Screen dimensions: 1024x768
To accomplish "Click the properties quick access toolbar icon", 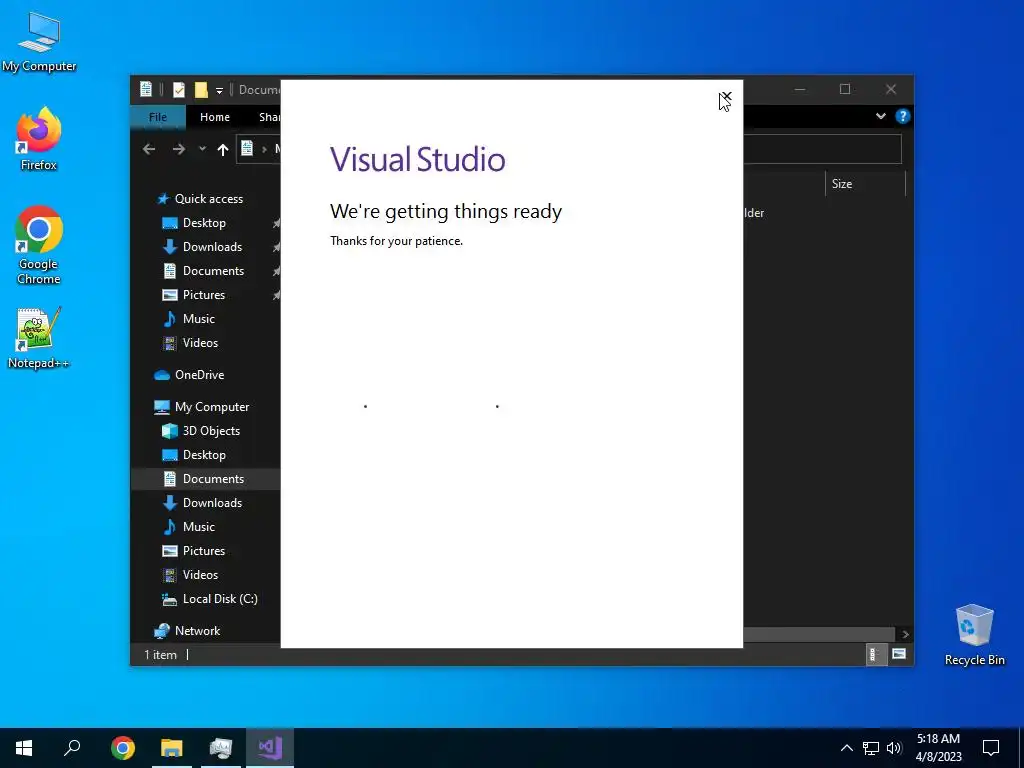I will pos(178,89).
